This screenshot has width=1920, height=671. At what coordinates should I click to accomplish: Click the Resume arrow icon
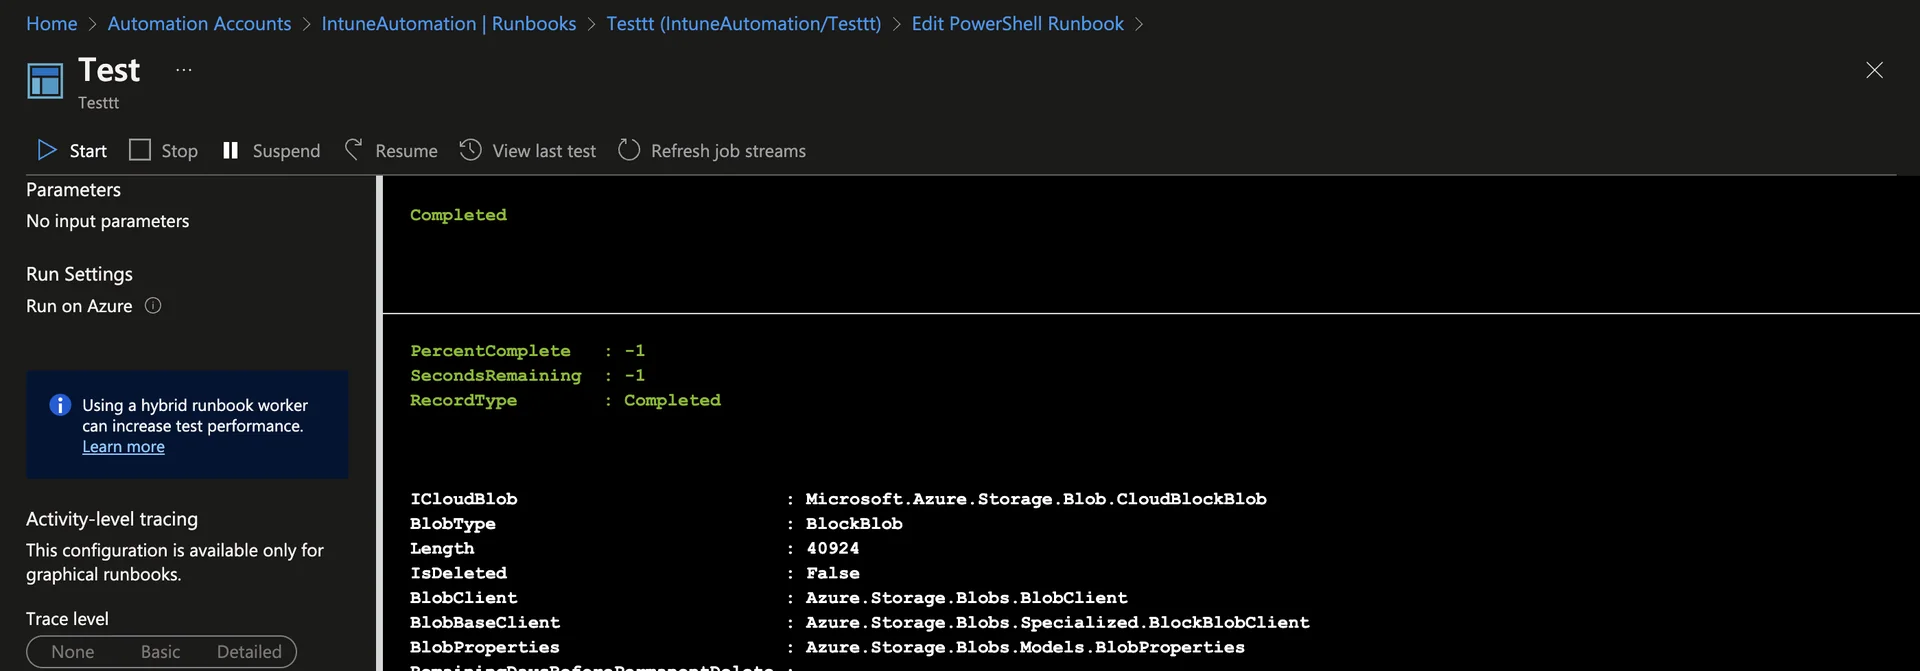[x=353, y=150]
